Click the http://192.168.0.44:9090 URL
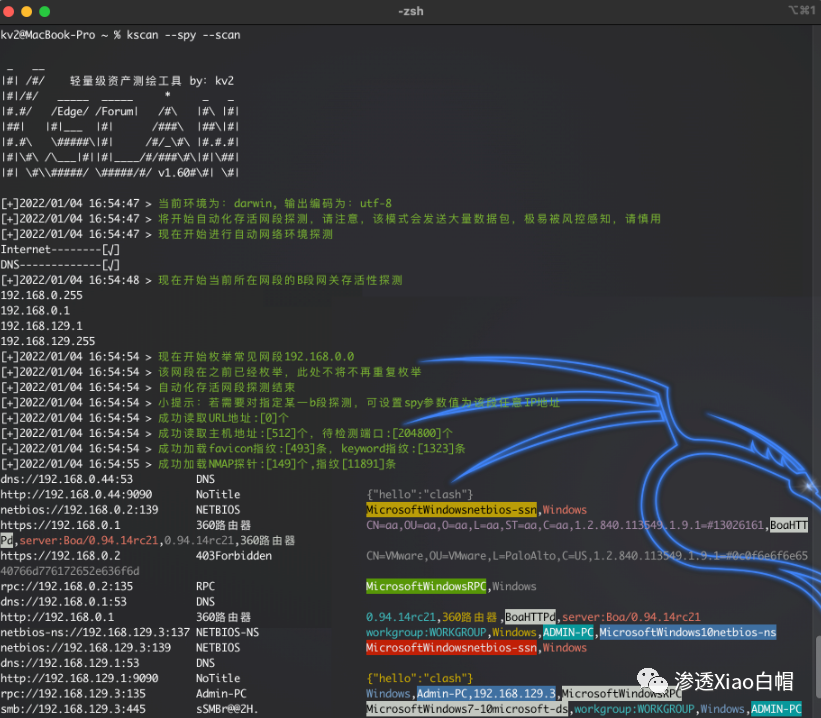 coord(76,494)
